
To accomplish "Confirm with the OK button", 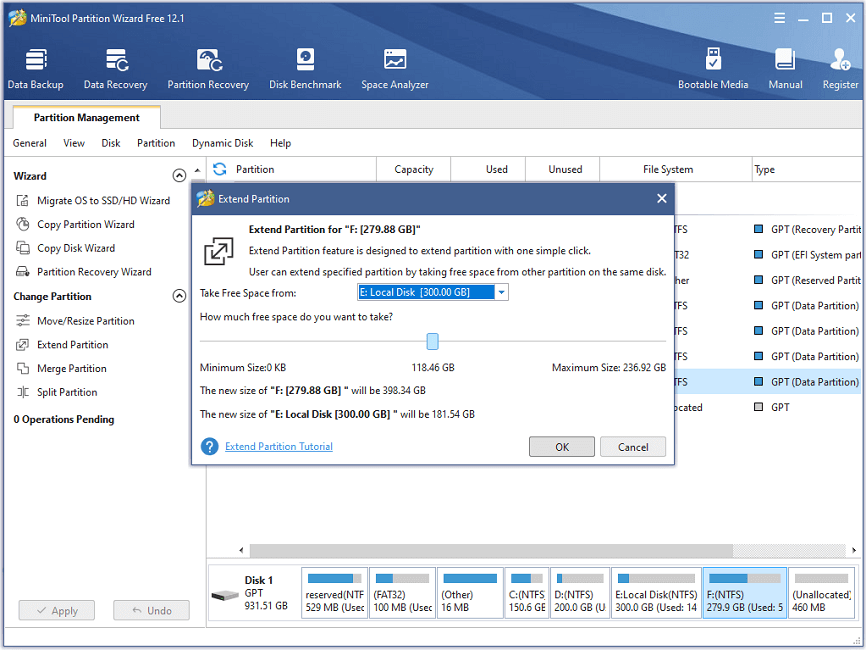I will [562, 447].
